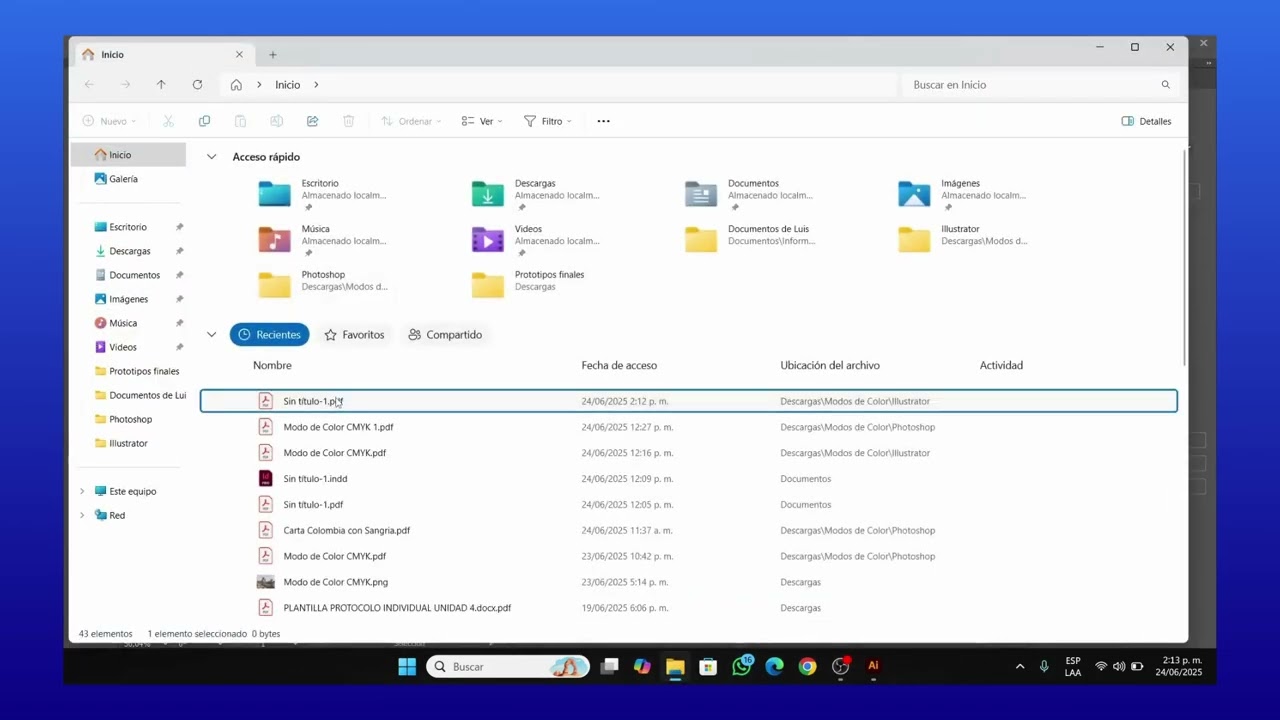The width and height of the screenshot is (1280, 720).
Task: Toggle the Detalles pane
Action: pos(1146,121)
